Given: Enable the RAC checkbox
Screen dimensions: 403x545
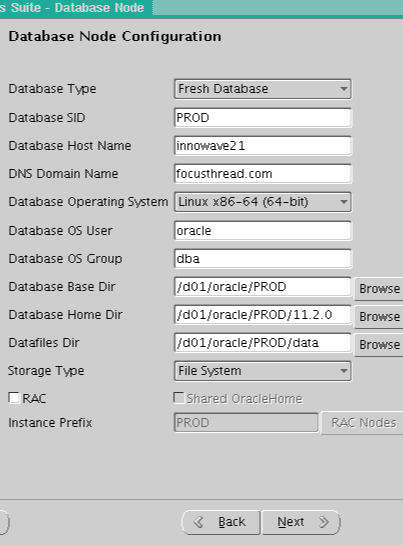Looking at the screenshot, I should coord(14,398).
